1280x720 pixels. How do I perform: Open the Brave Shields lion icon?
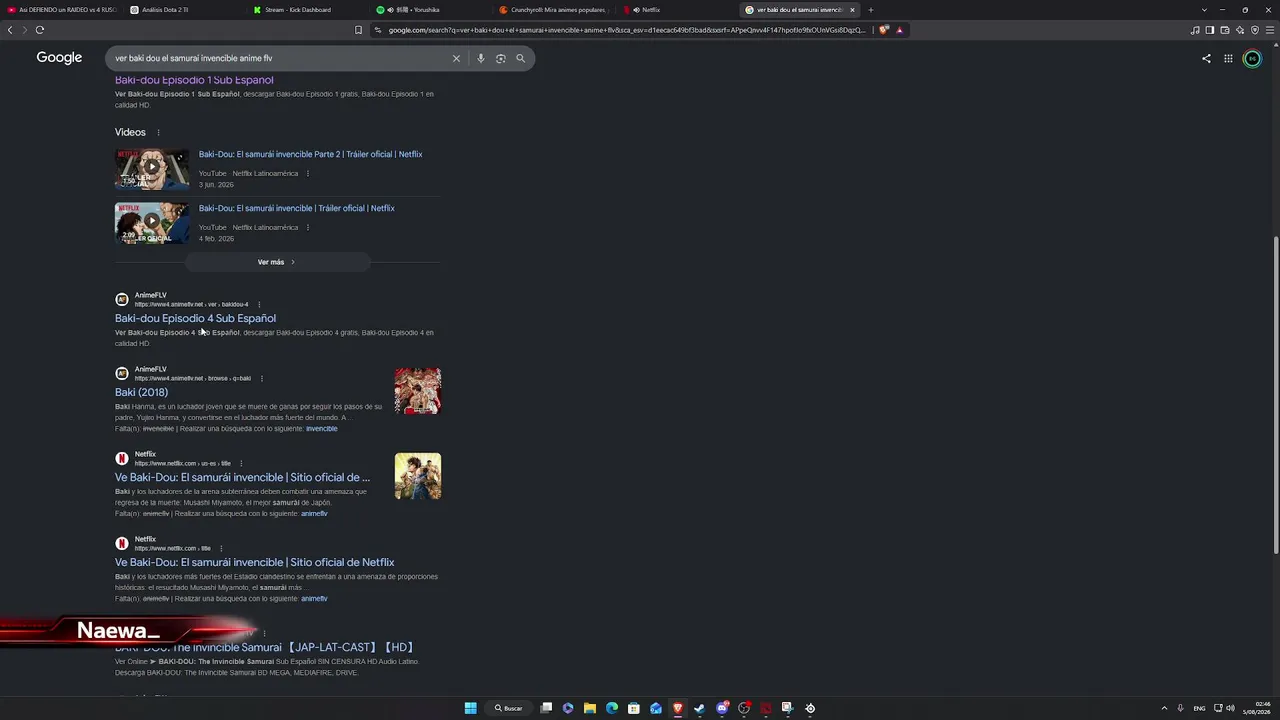click(884, 30)
